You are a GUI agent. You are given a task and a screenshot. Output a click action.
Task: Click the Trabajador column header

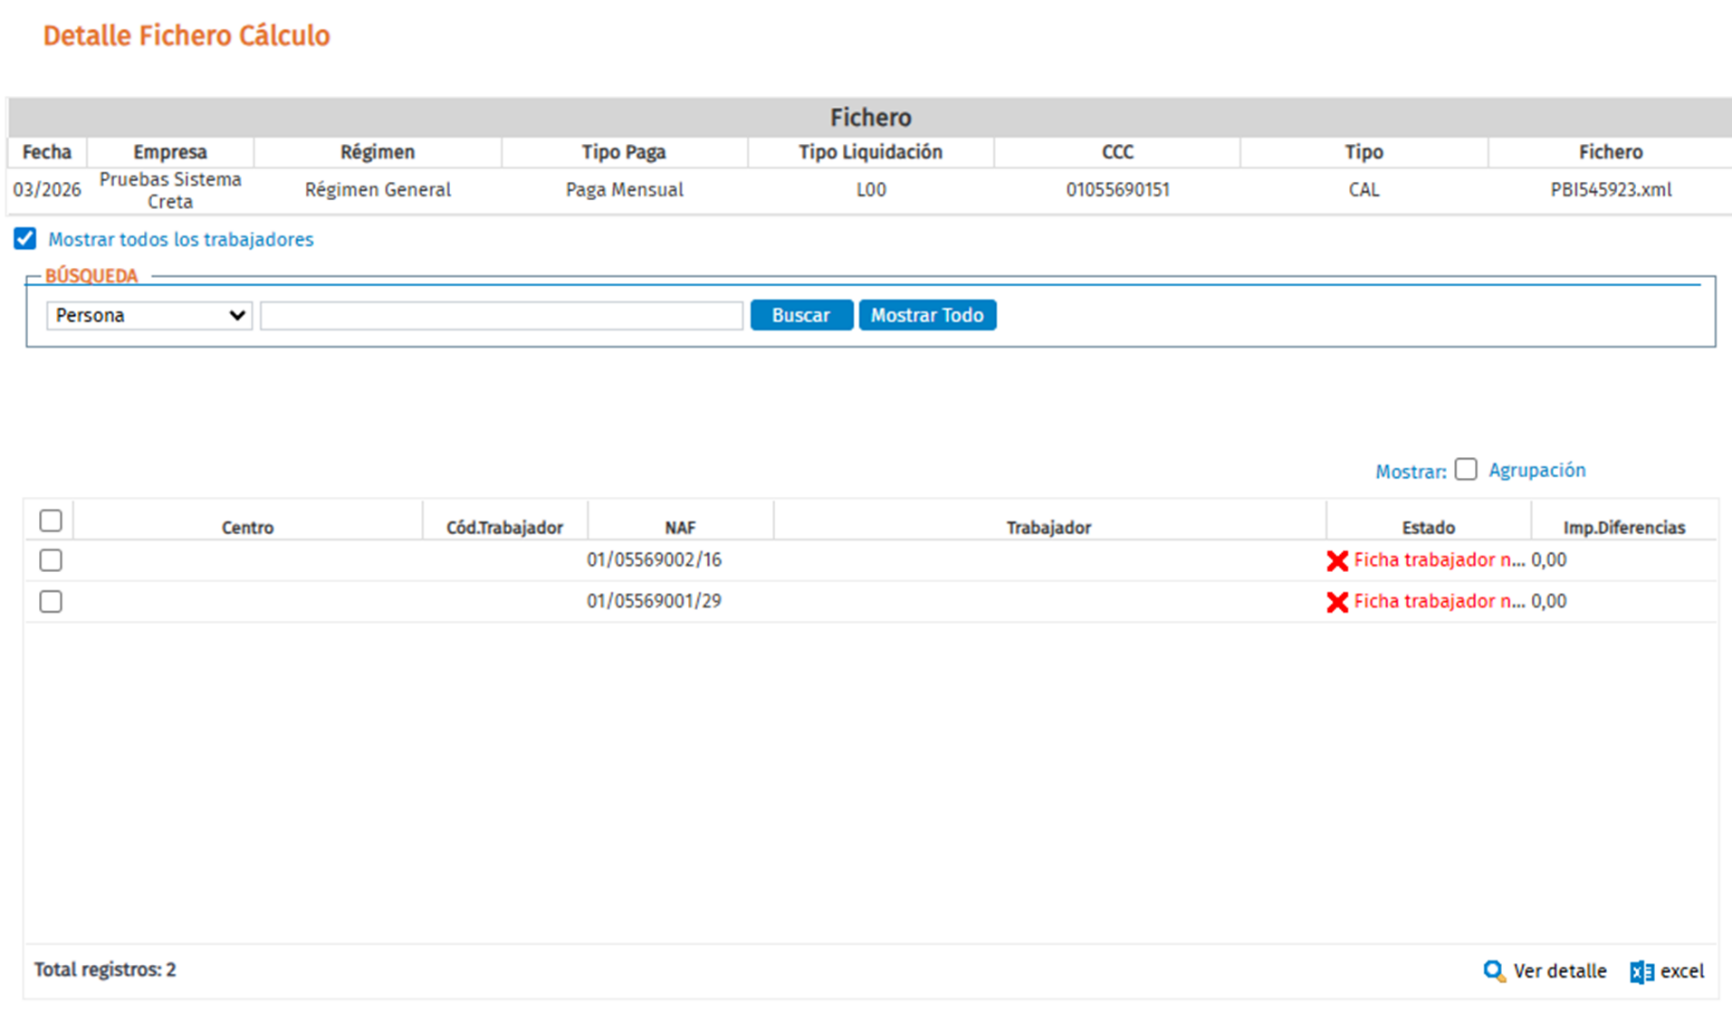point(1048,527)
